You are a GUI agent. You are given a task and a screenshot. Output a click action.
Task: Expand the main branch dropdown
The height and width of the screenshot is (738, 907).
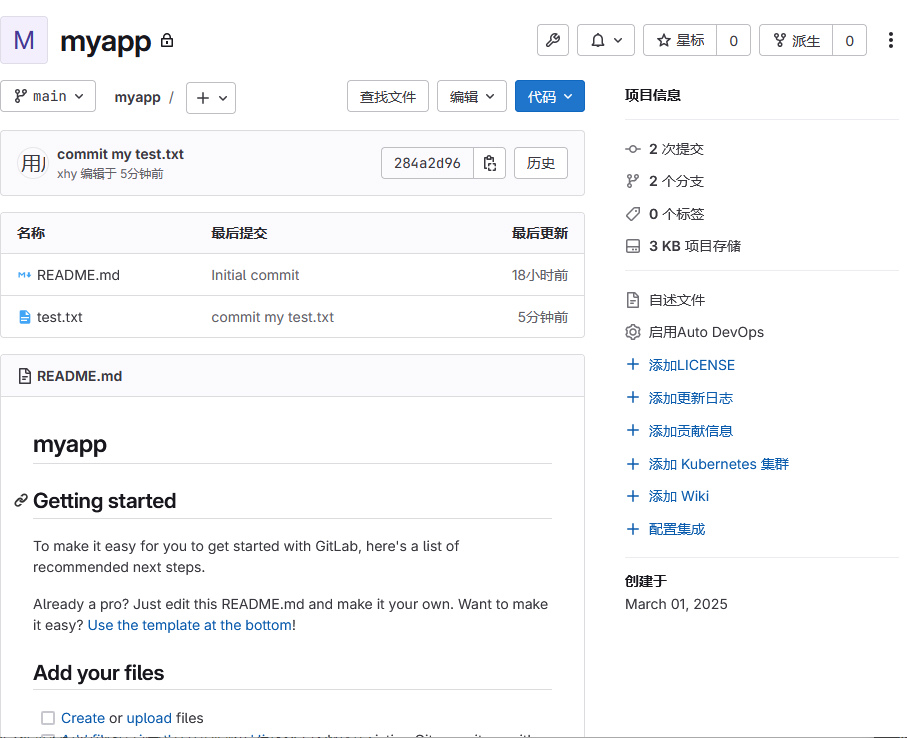click(48, 97)
